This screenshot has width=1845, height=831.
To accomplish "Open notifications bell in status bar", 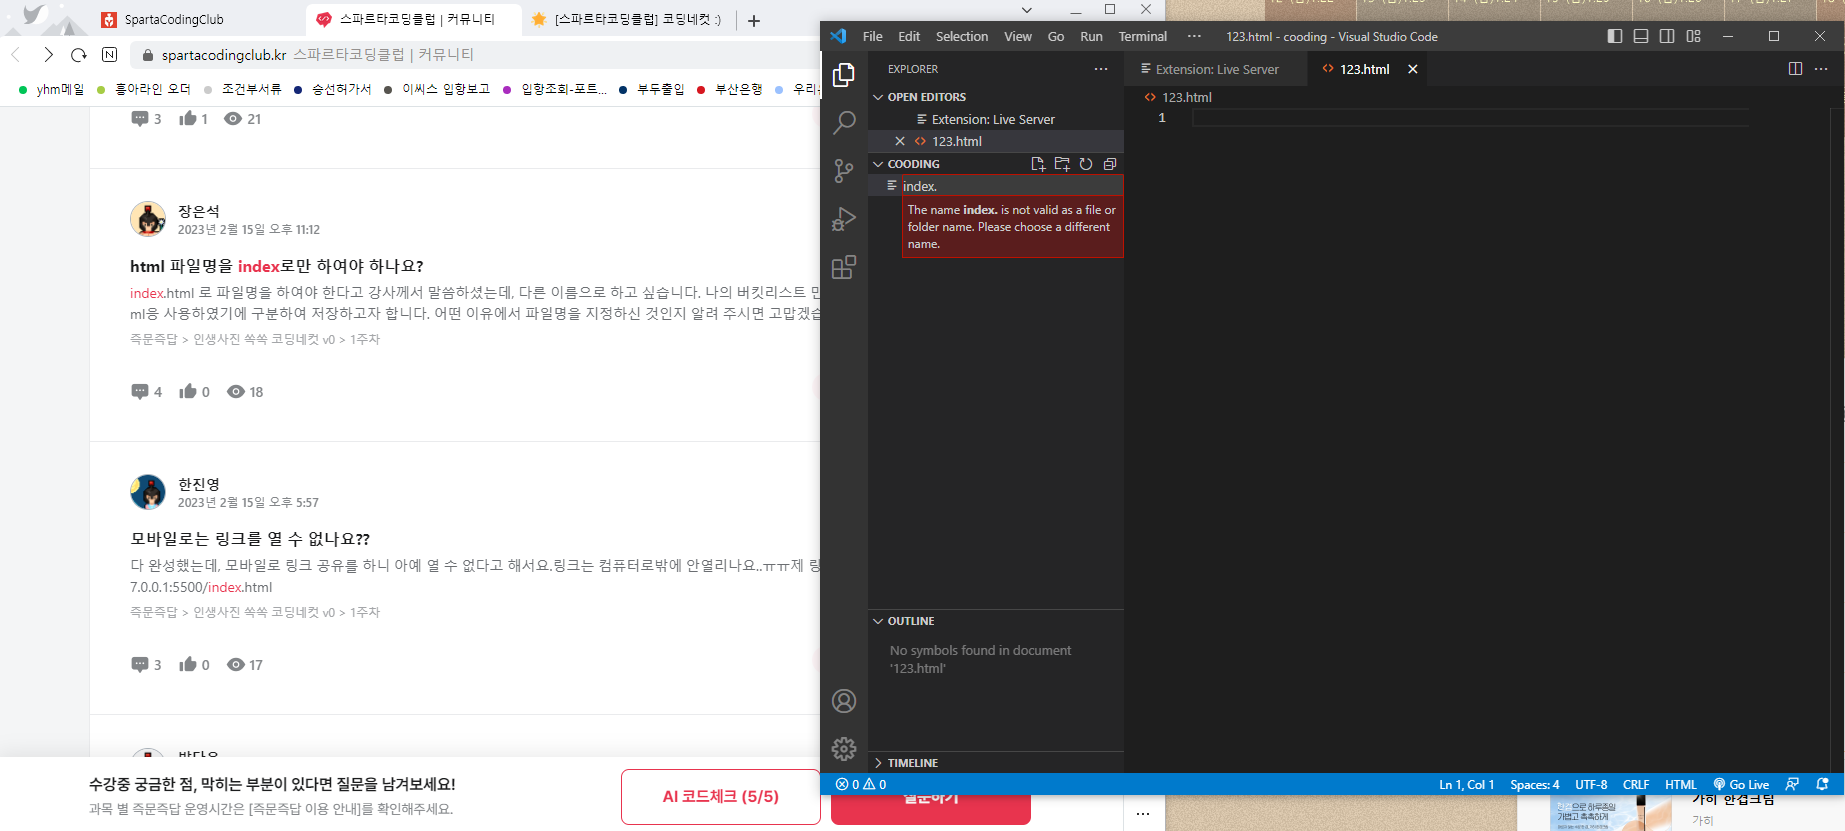I will [x=1822, y=784].
